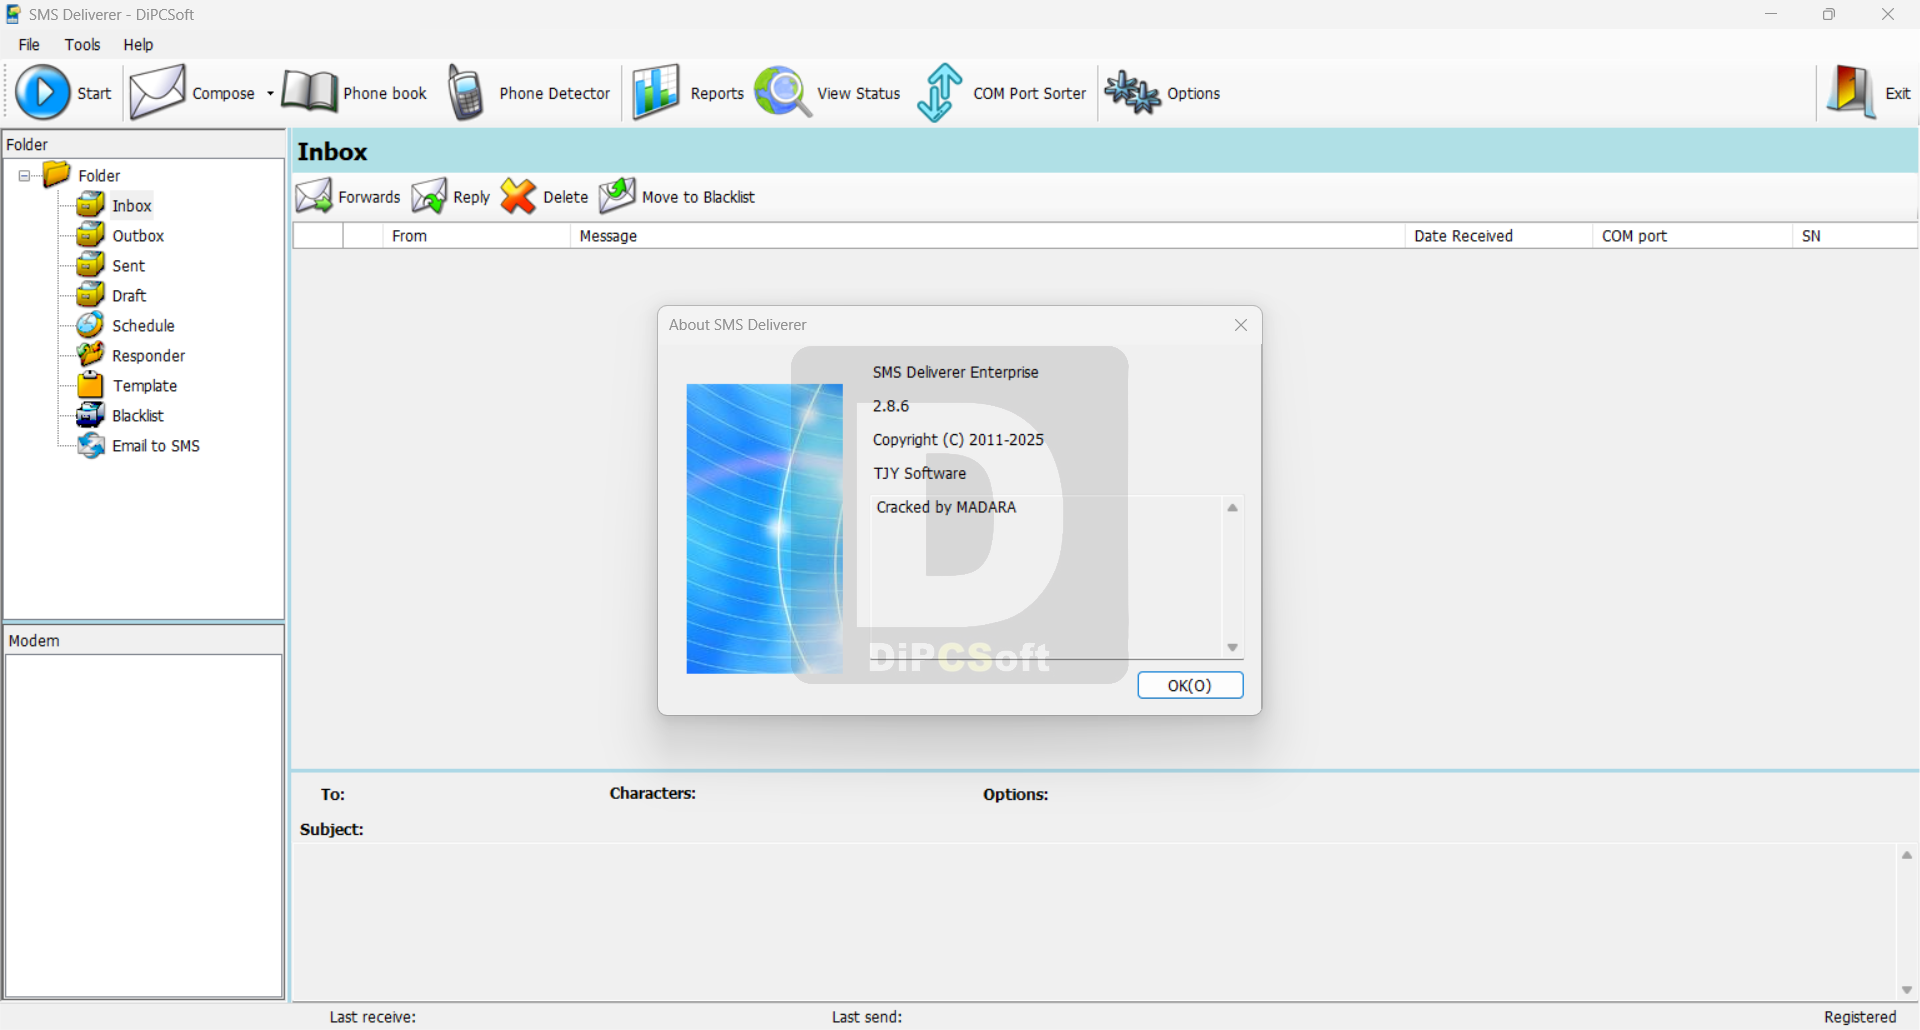Select the Inbox folder icon
This screenshot has height=1030, width=1920.
pyautogui.click(x=90, y=205)
